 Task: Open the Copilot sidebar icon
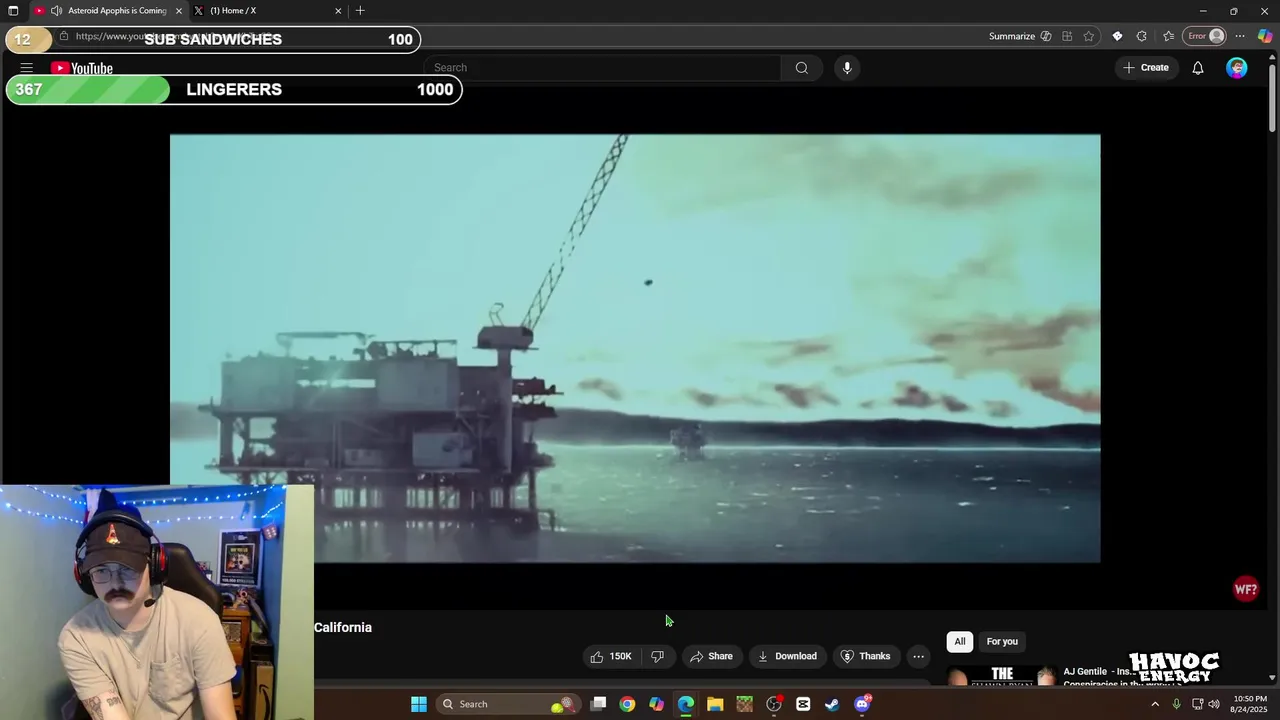(1265, 36)
